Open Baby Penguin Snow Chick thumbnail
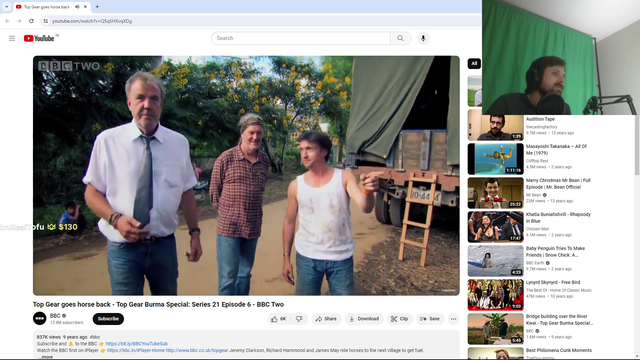The image size is (640, 360). (x=496, y=261)
